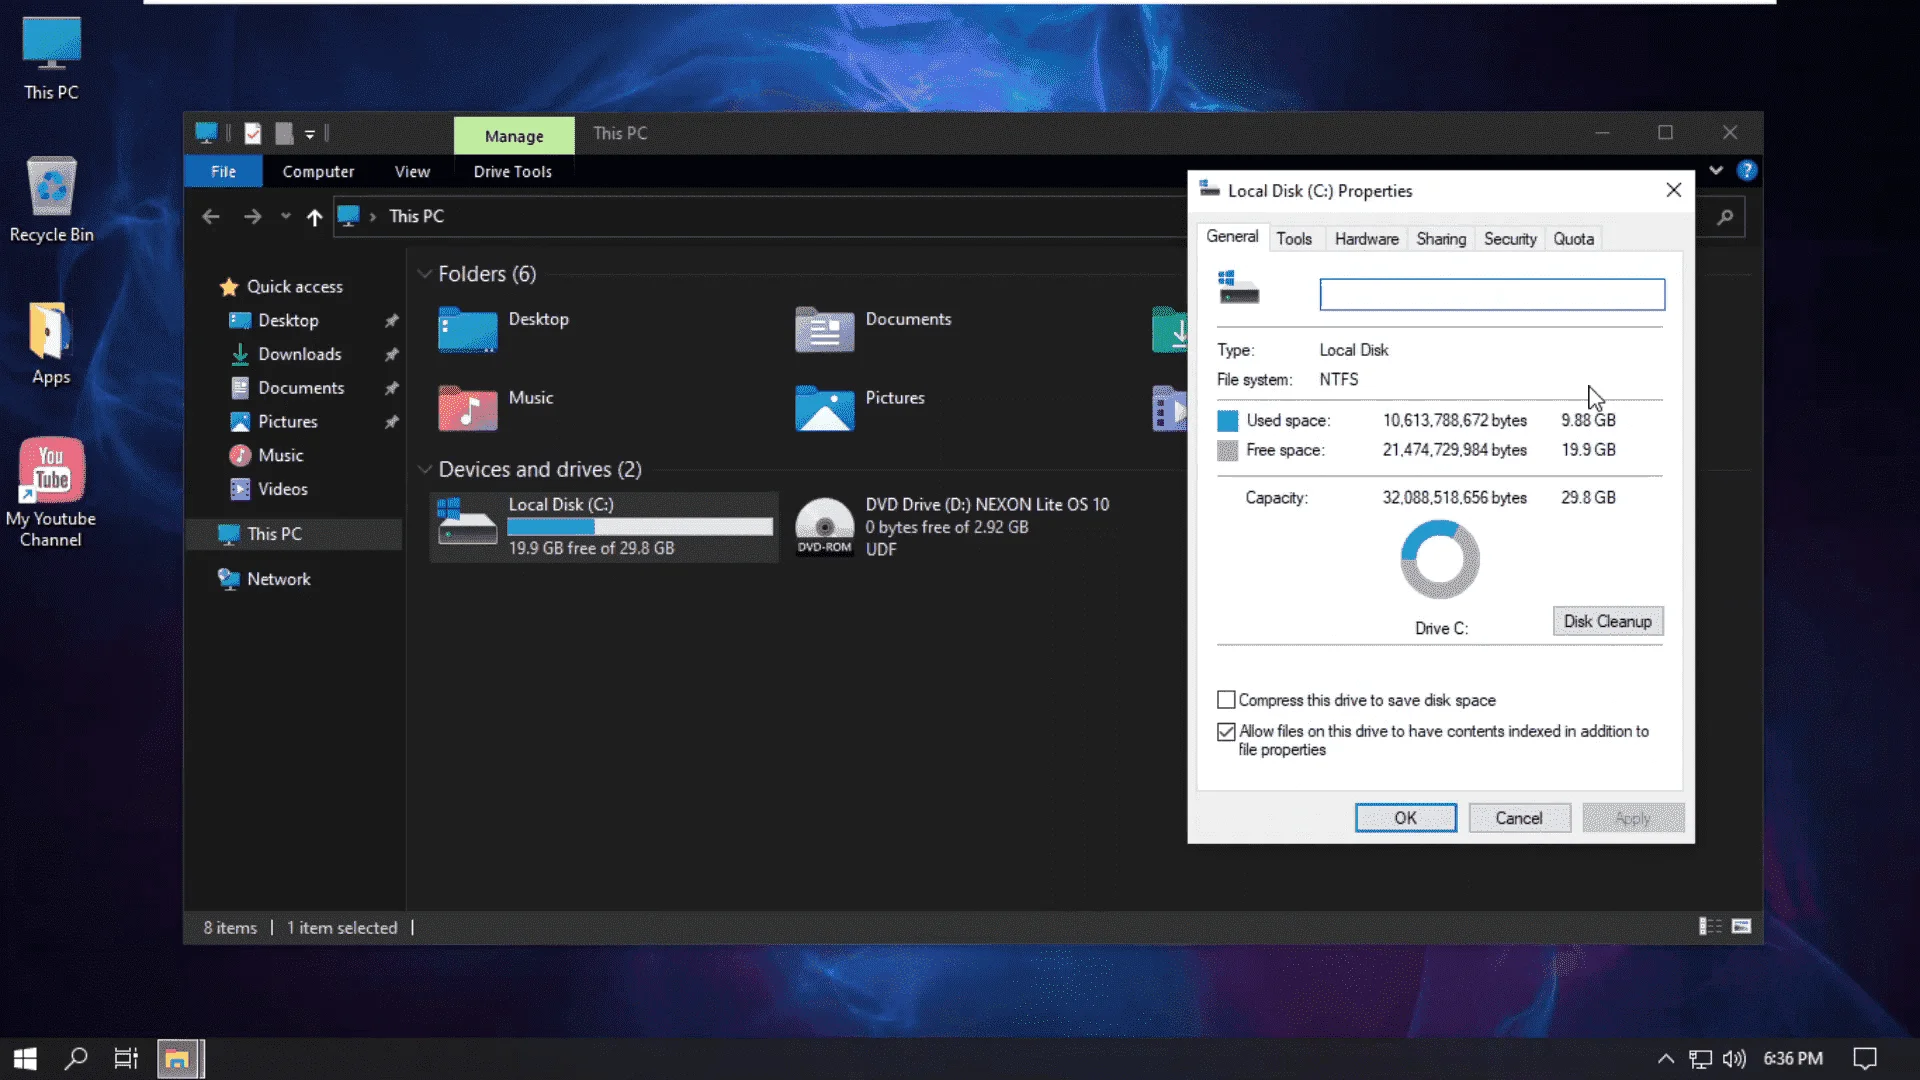Open the File menu

click(223, 172)
